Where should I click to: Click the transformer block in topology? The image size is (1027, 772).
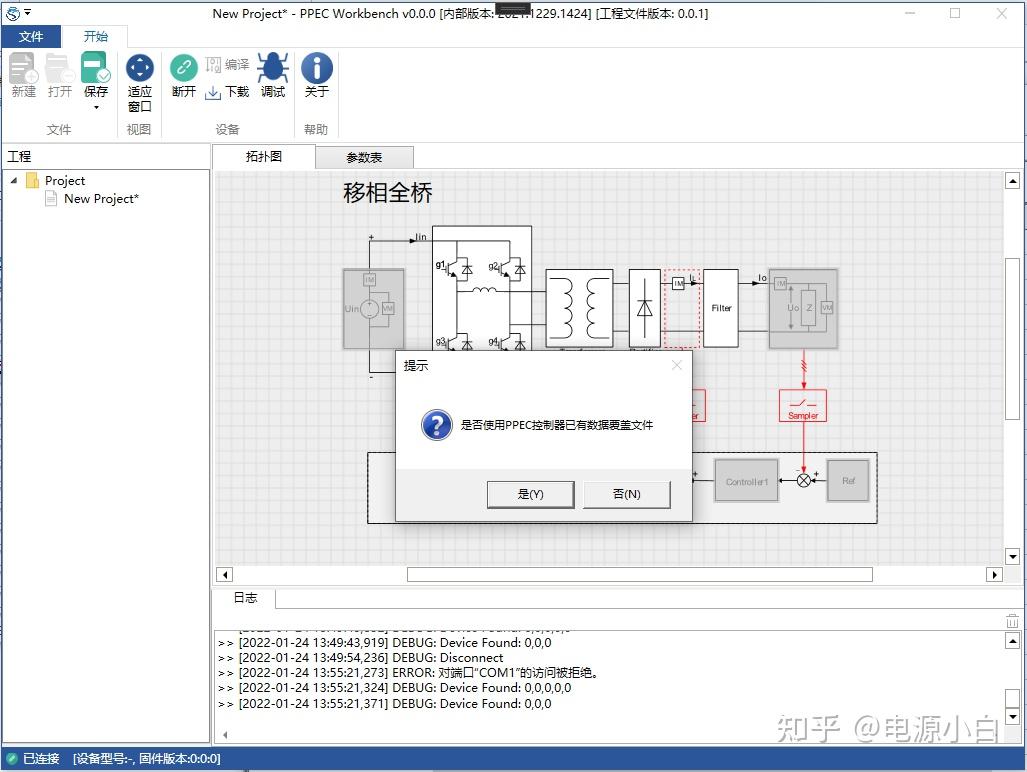[x=579, y=308]
